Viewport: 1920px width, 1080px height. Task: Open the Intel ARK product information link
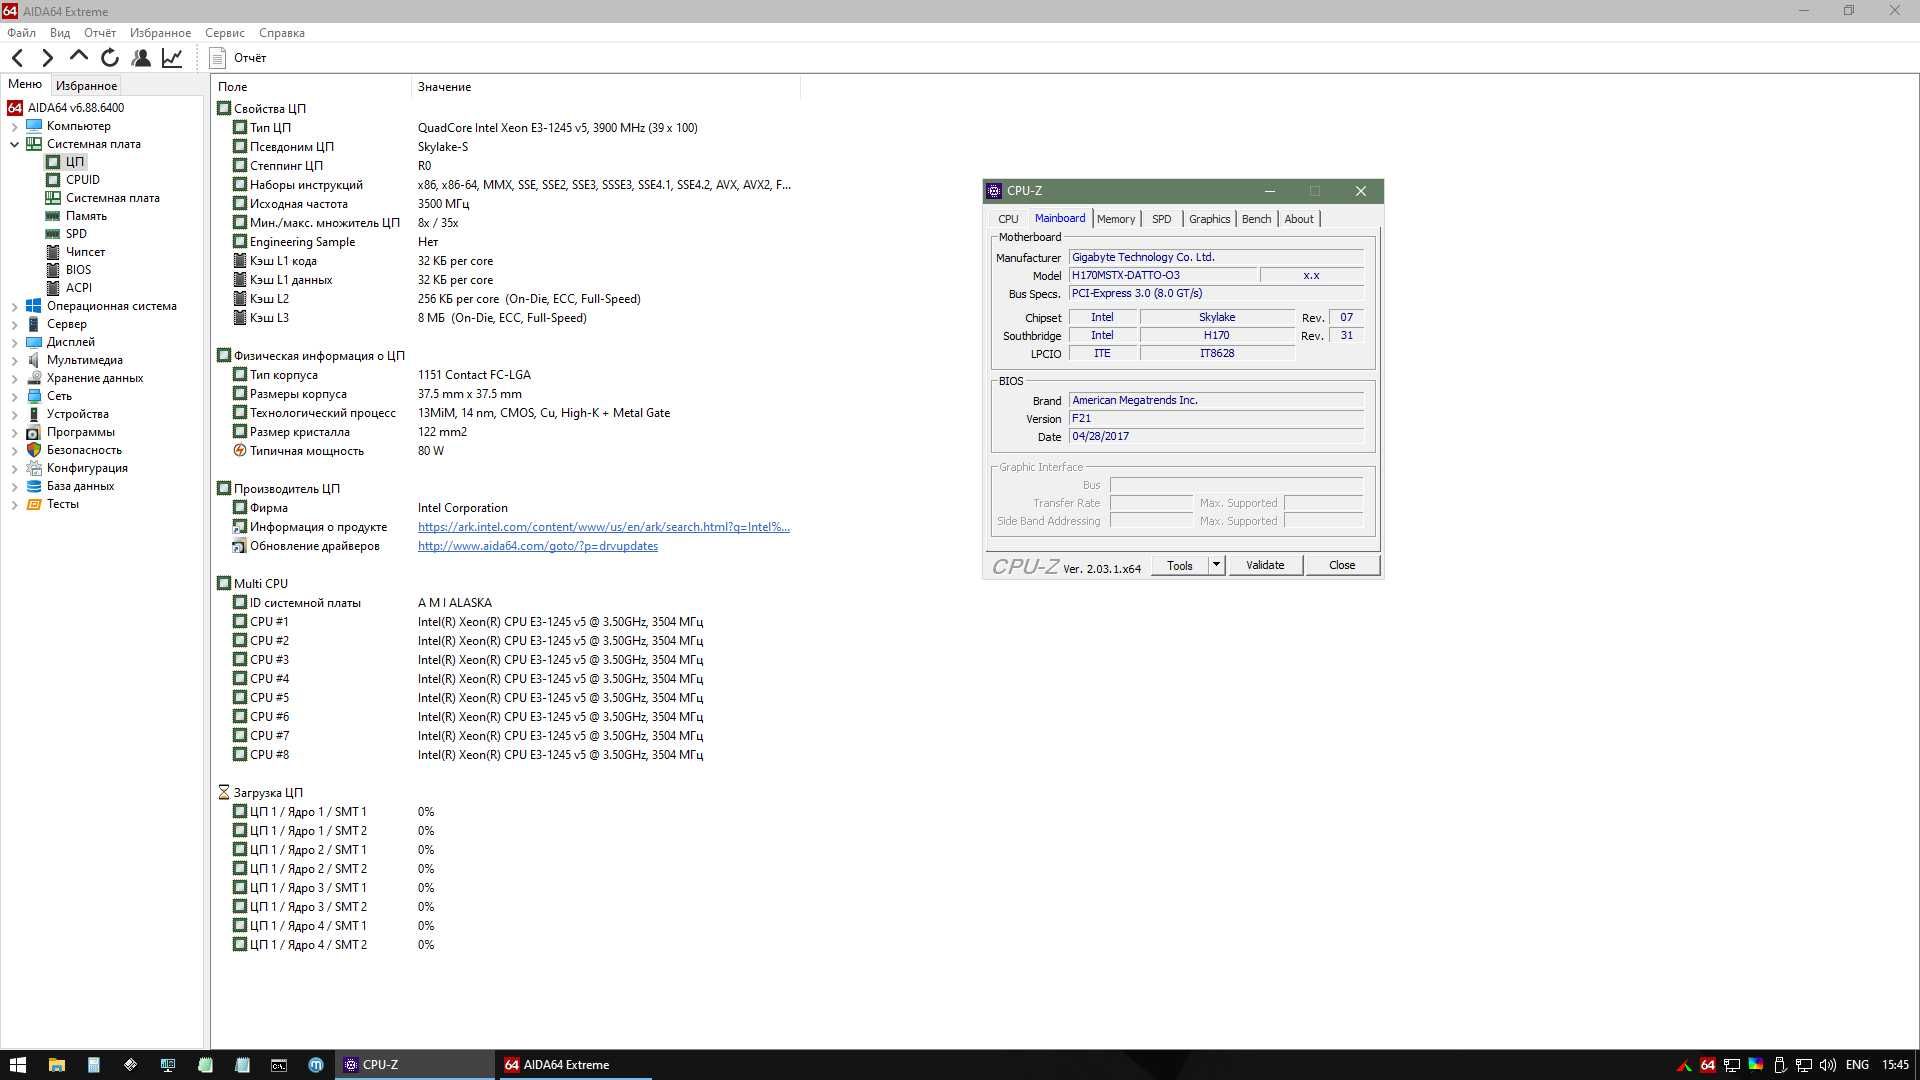click(x=604, y=527)
